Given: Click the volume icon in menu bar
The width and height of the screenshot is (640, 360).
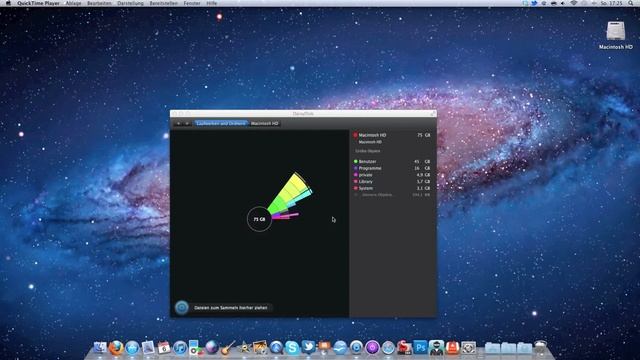Looking at the screenshot, I should point(563,3).
